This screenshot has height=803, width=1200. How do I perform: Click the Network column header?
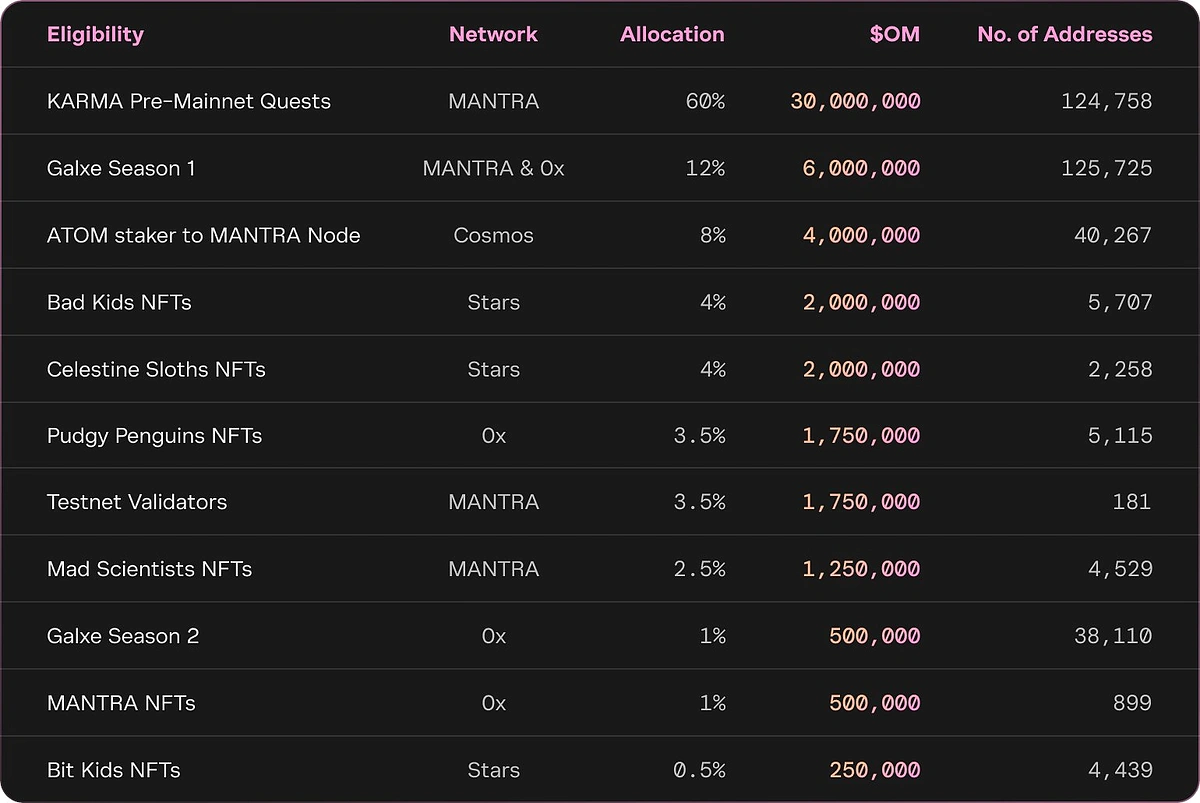coord(493,34)
